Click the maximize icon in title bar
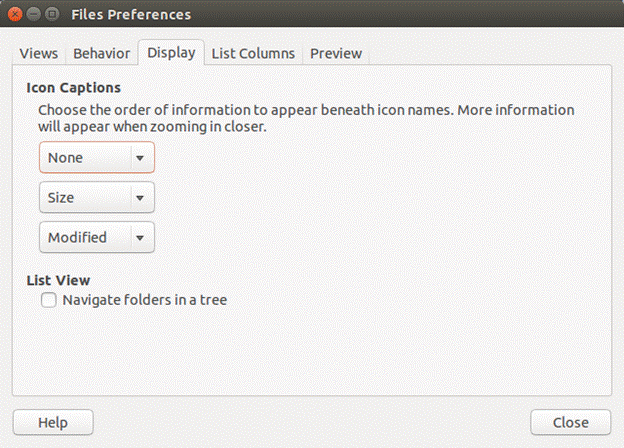Screen dimensions: 624x448 coord(52,15)
